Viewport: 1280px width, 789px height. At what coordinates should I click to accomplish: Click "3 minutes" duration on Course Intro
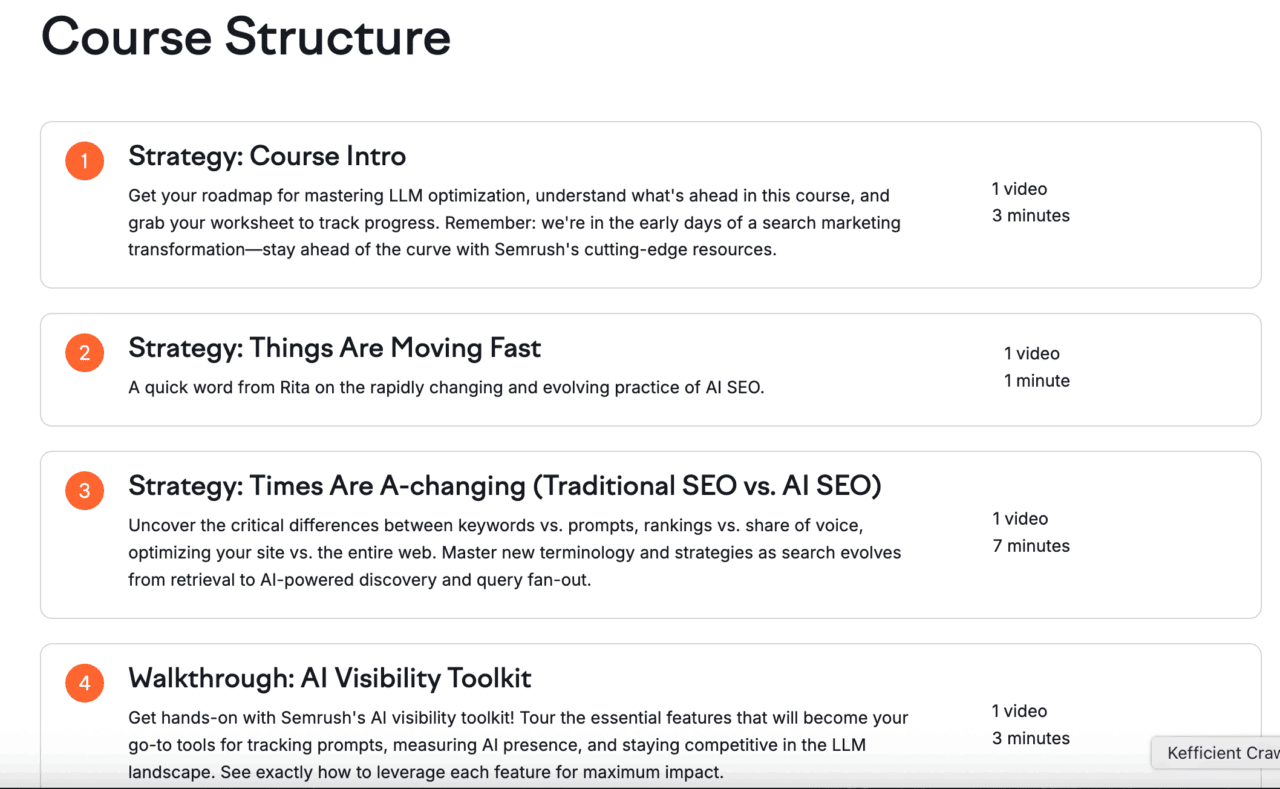(1031, 215)
